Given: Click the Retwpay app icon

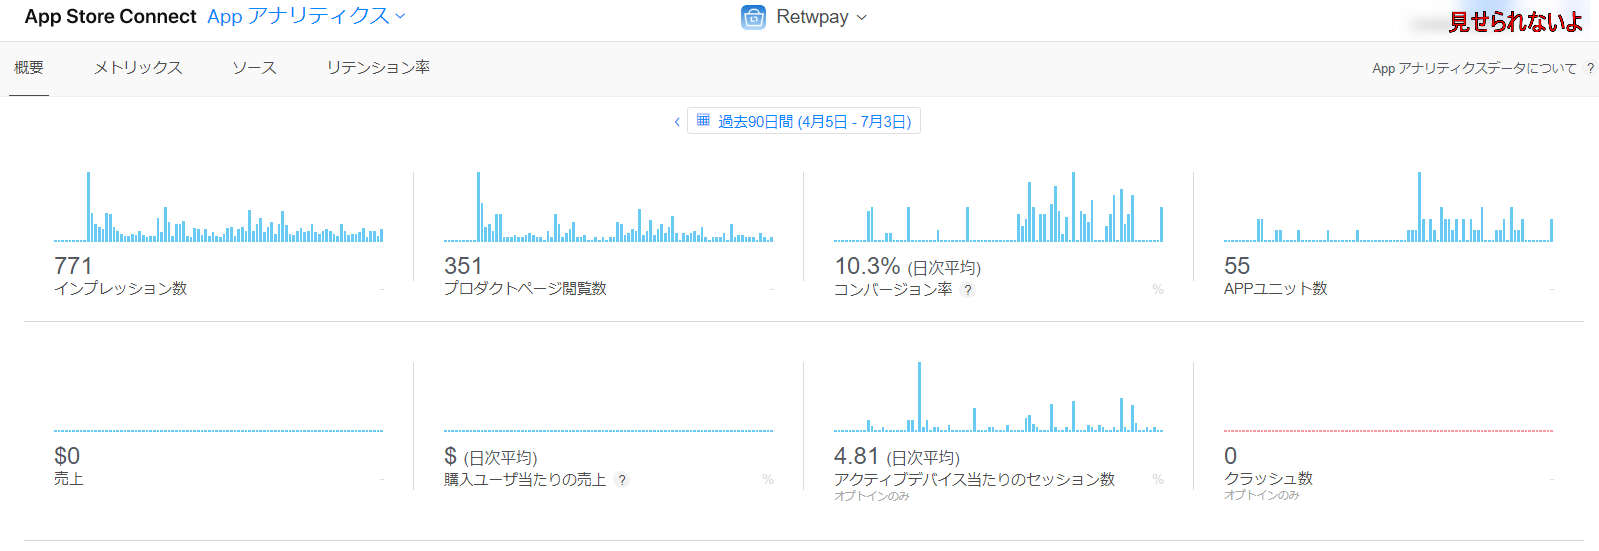Looking at the screenshot, I should click(x=753, y=17).
